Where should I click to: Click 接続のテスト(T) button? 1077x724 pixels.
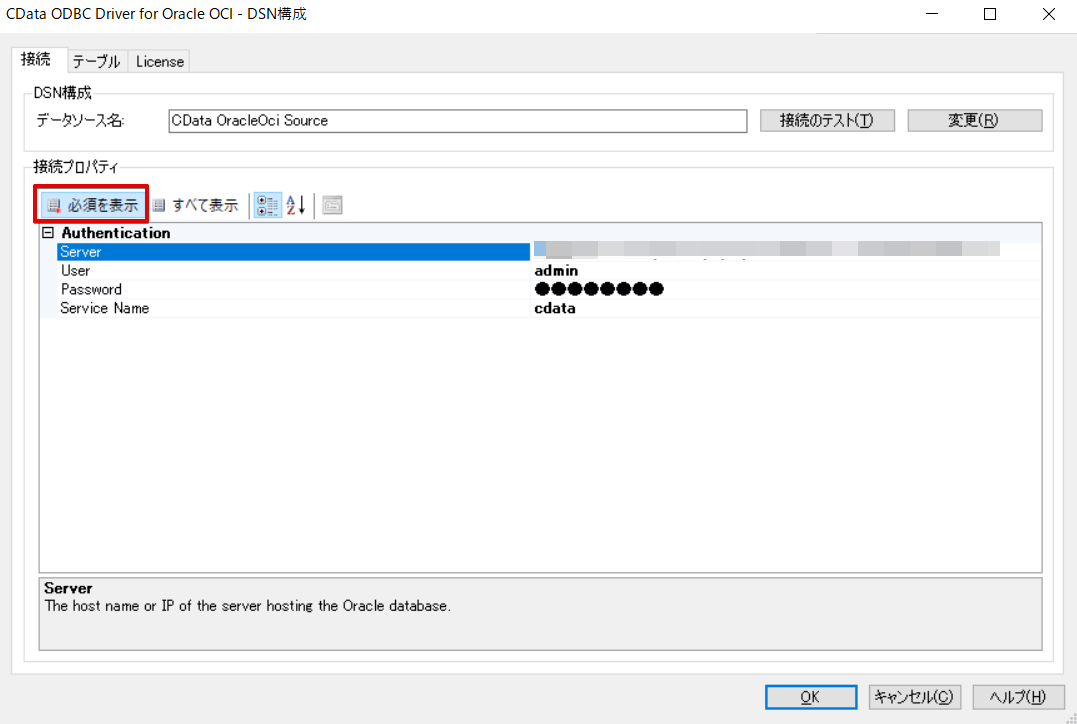click(827, 120)
